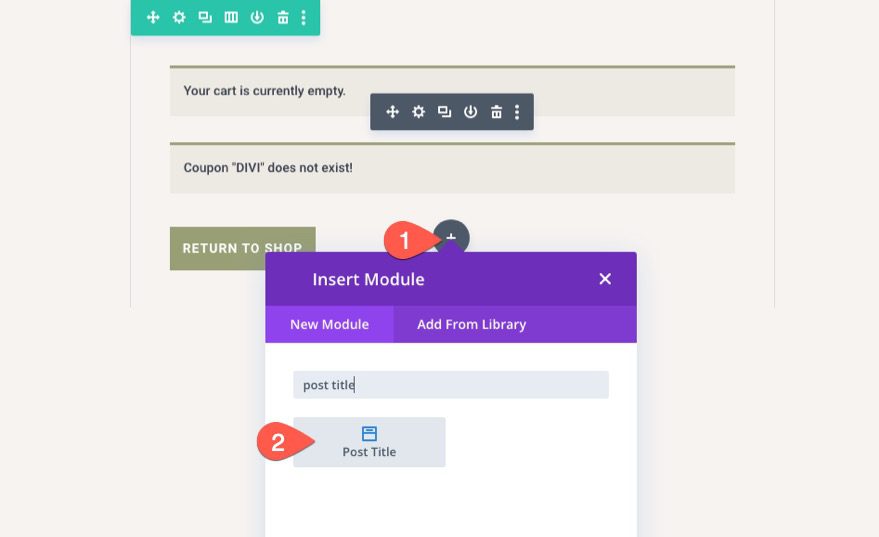Switch to Add From Library tab

pyautogui.click(x=471, y=324)
